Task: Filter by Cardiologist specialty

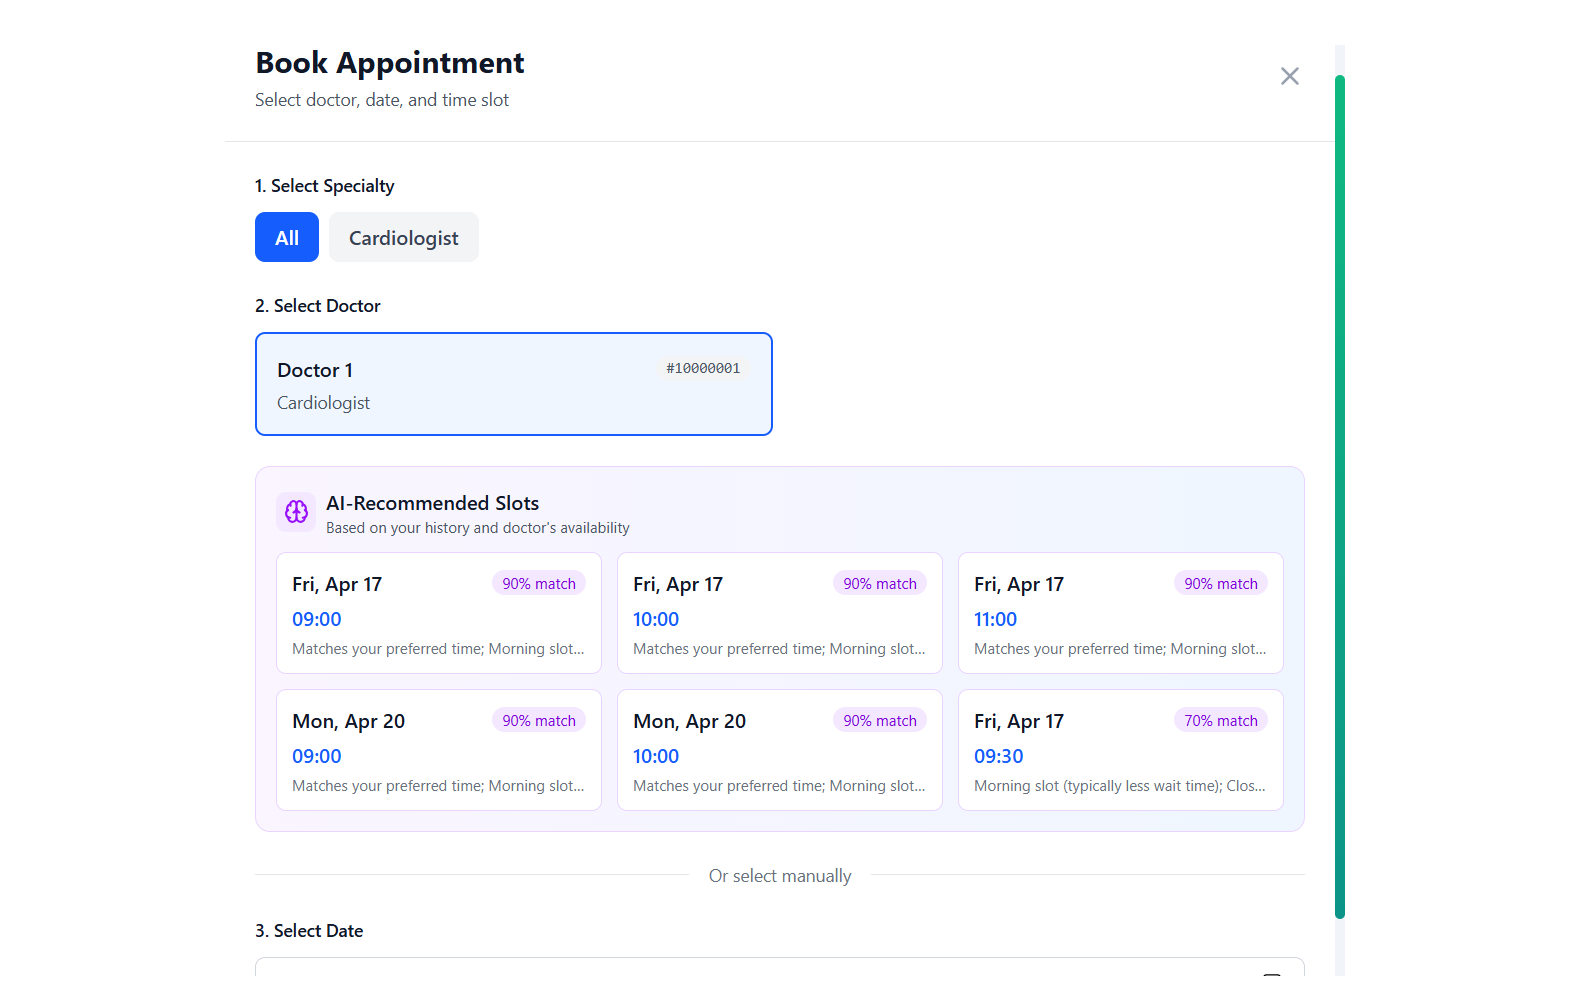Action: point(404,237)
